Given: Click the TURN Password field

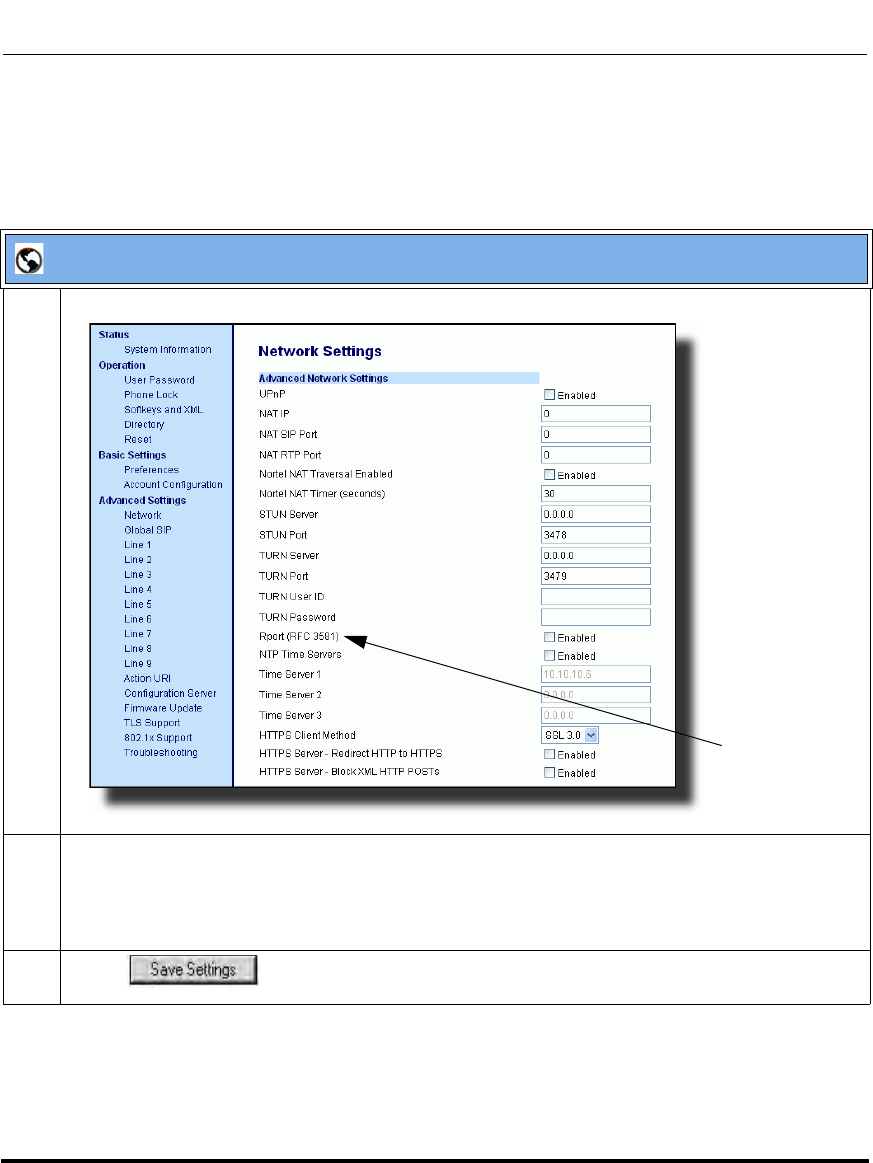Looking at the screenshot, I should point(596,617).
